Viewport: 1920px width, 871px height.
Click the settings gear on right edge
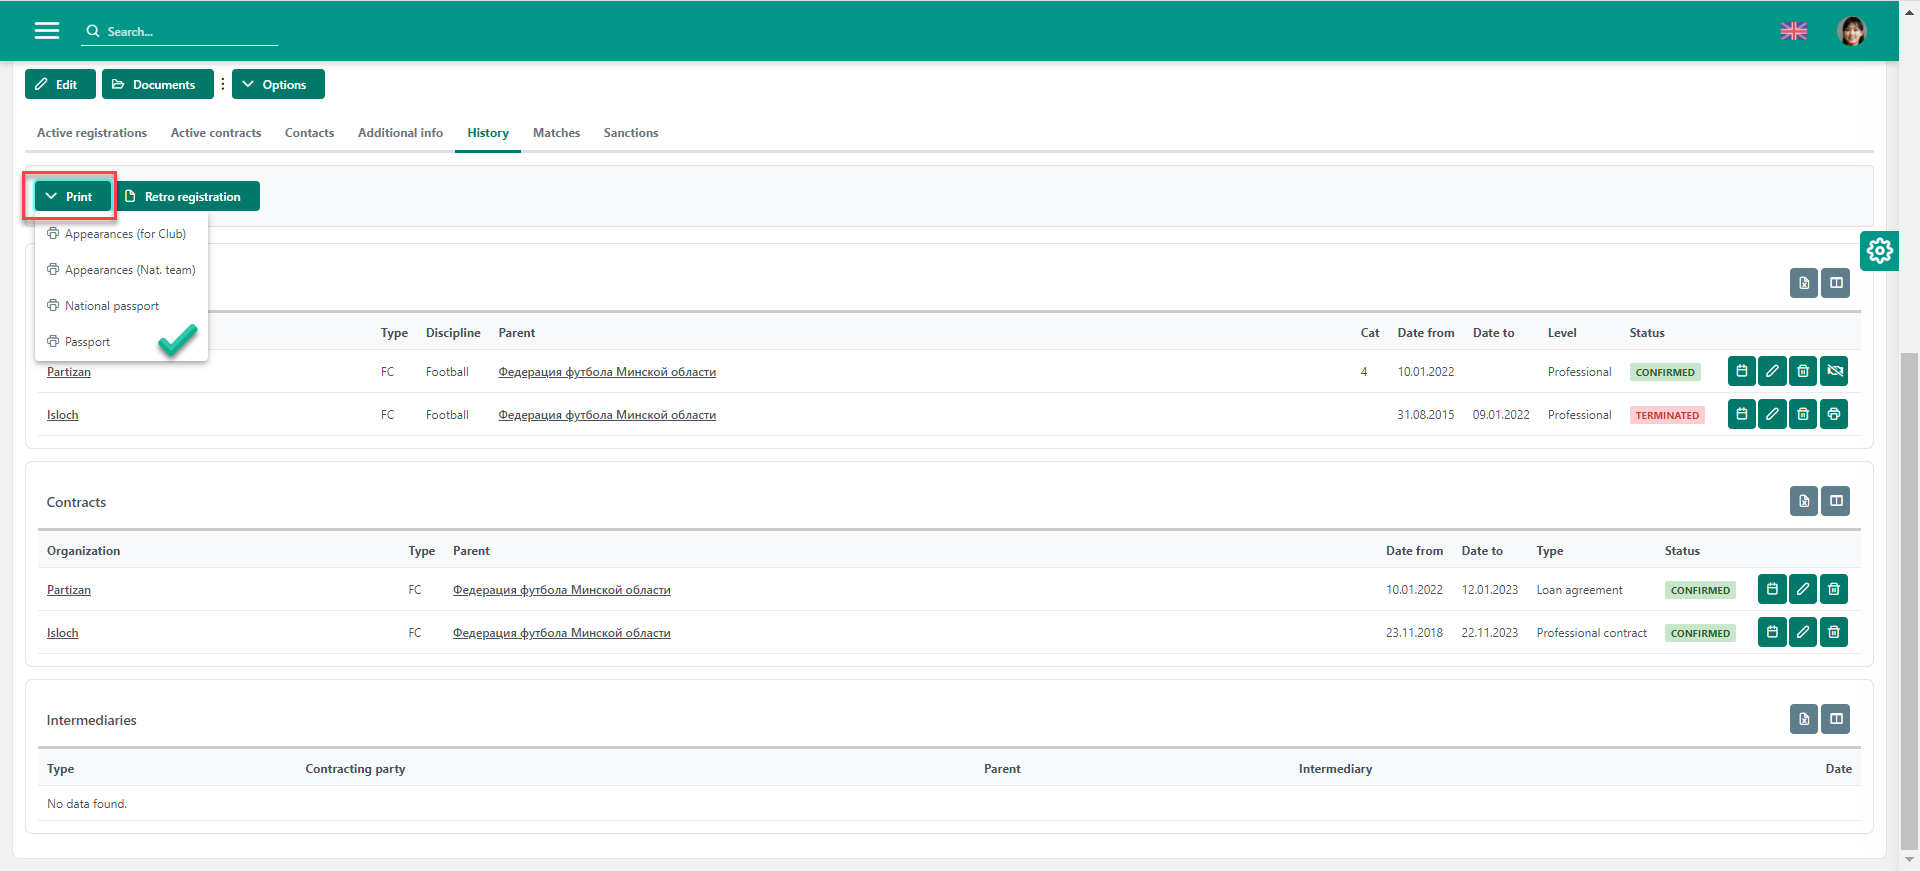pos(1879,250)
